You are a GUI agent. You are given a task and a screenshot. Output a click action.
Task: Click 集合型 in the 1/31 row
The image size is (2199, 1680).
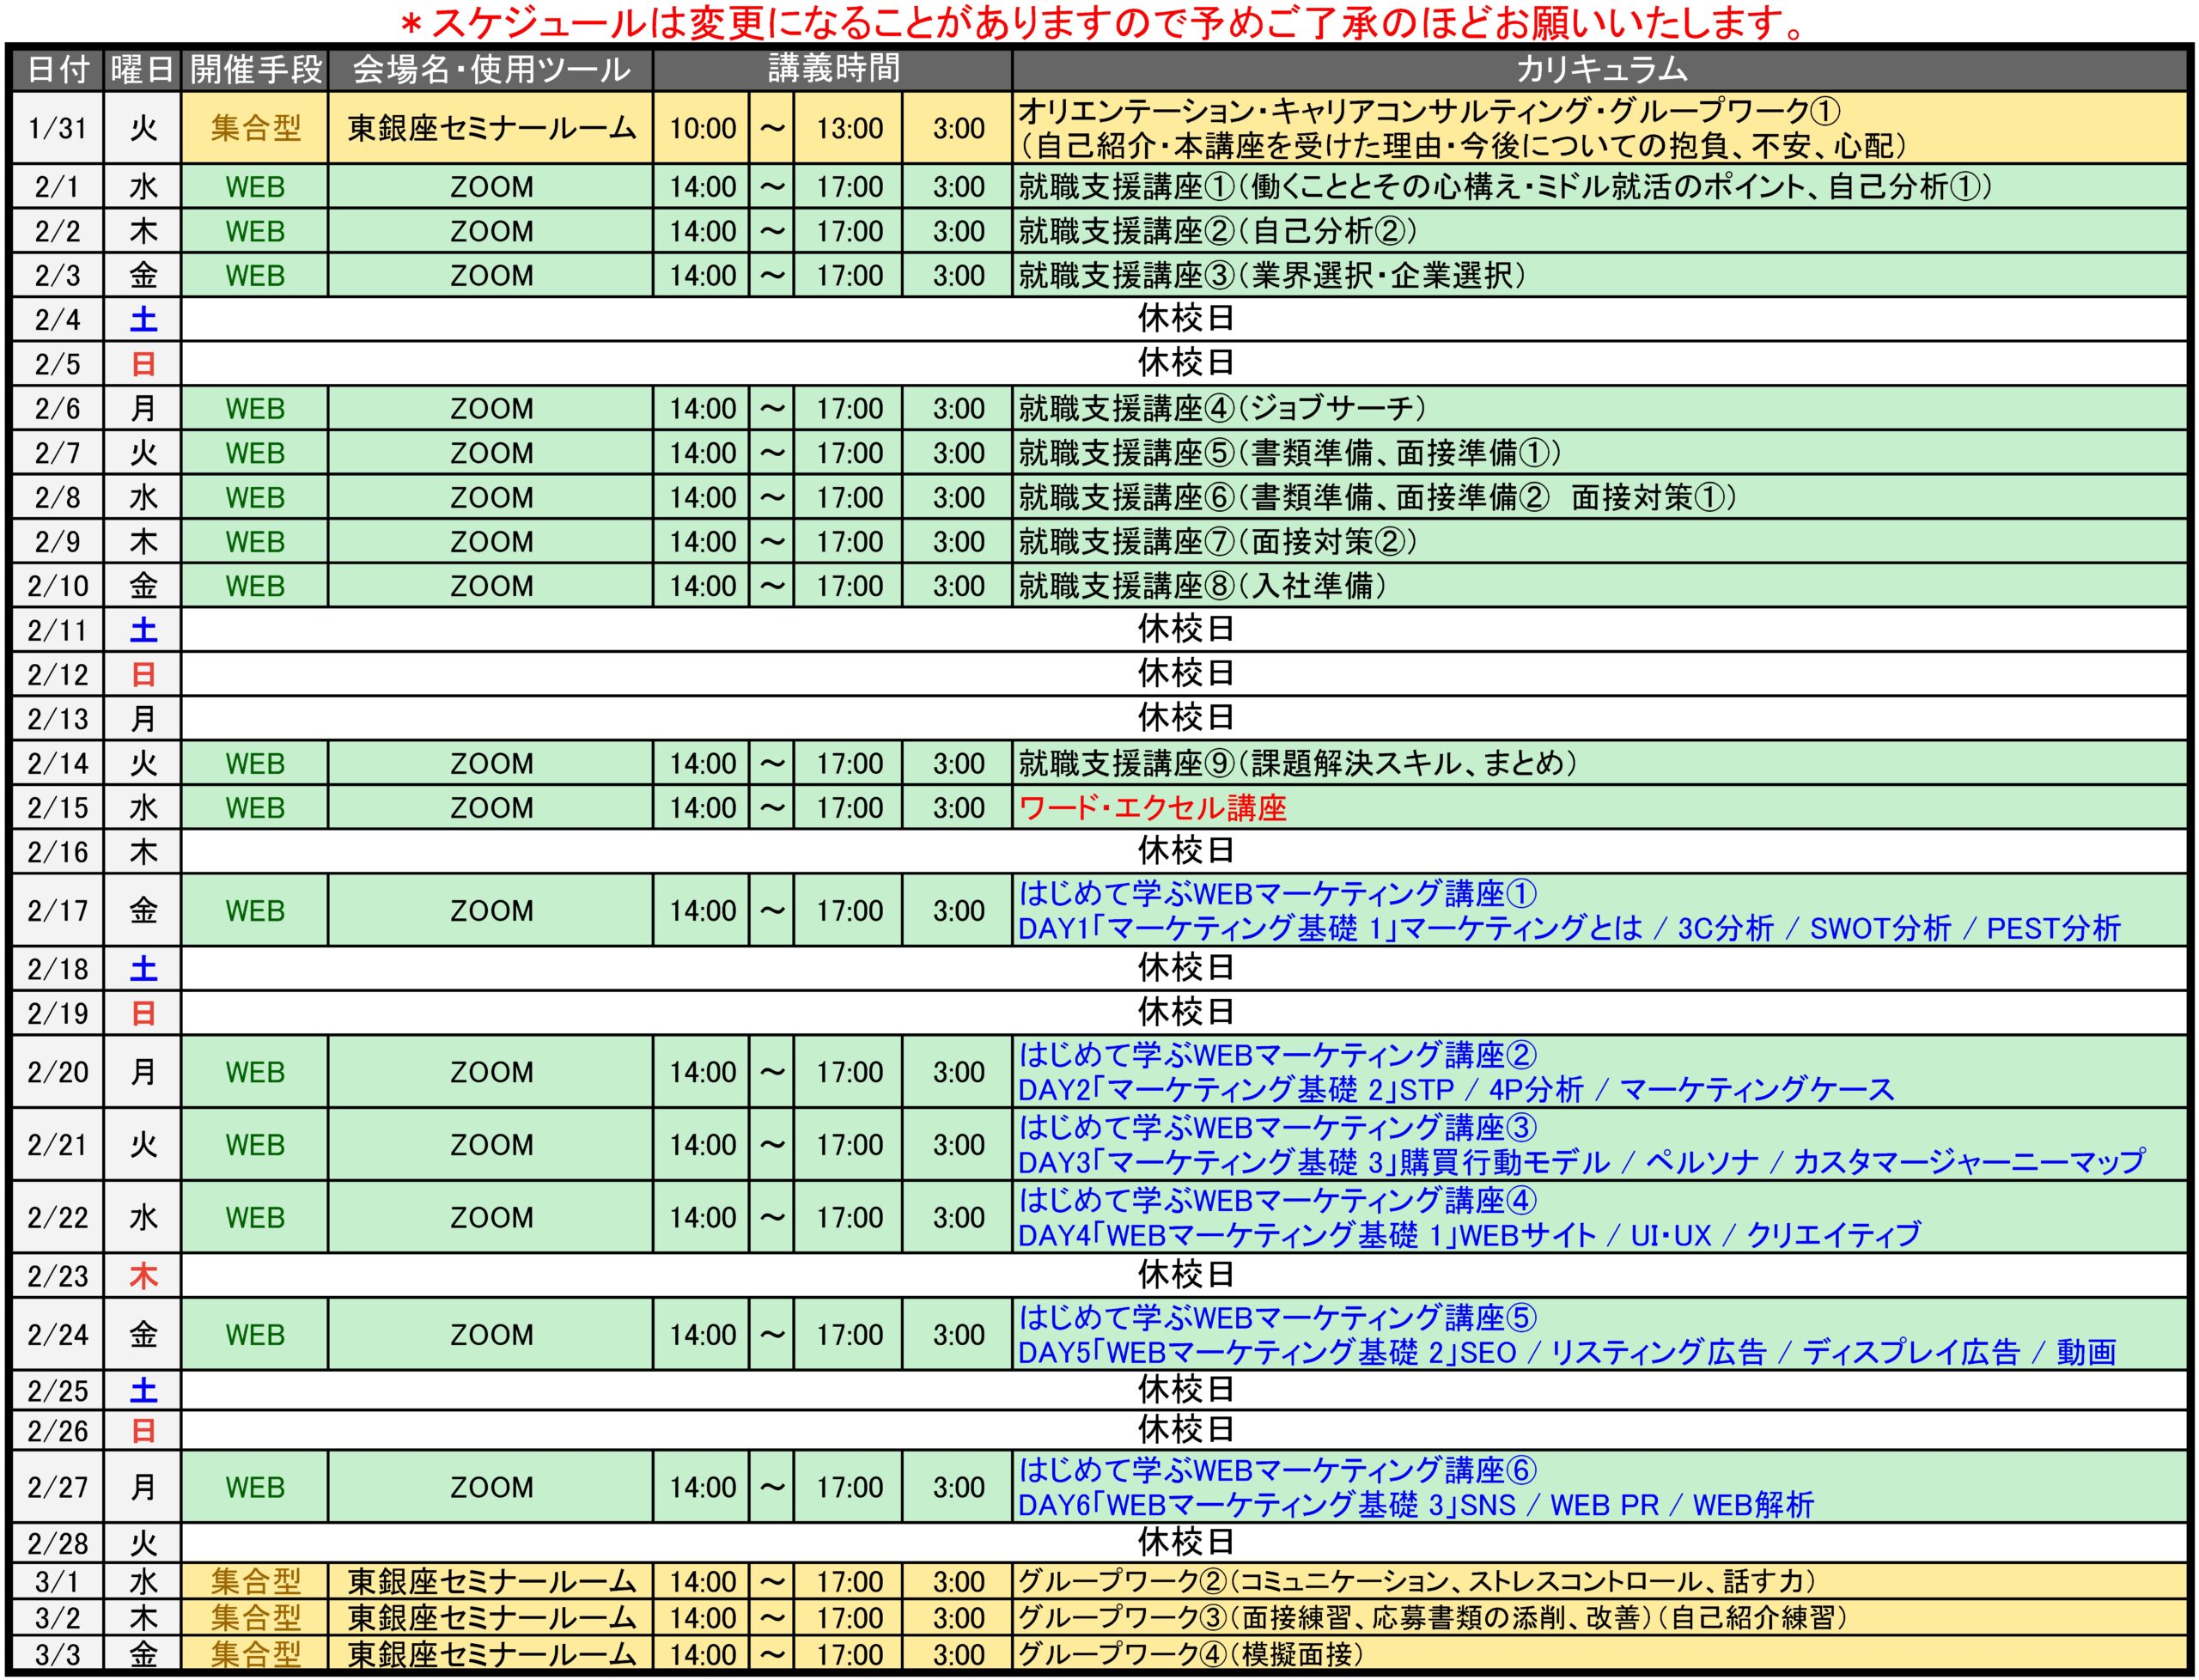(255, 128)
